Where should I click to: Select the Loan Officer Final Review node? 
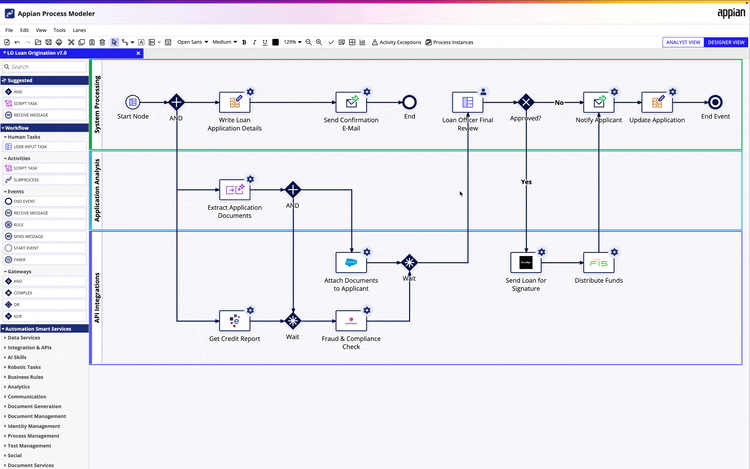[x=467, y=102]
